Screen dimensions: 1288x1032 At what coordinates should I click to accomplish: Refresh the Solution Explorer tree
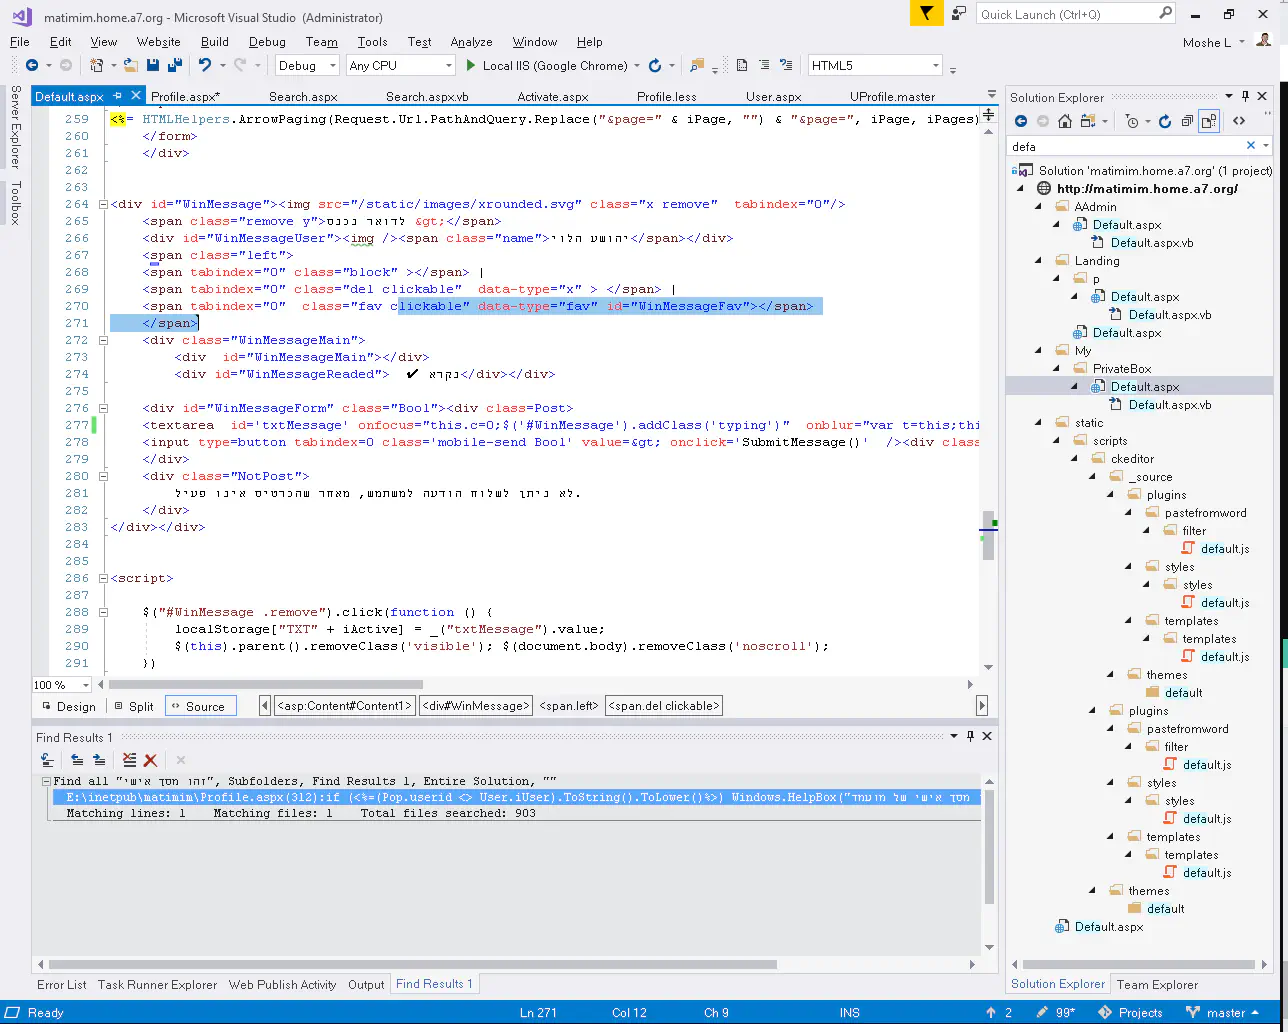tap(1165, 121)
